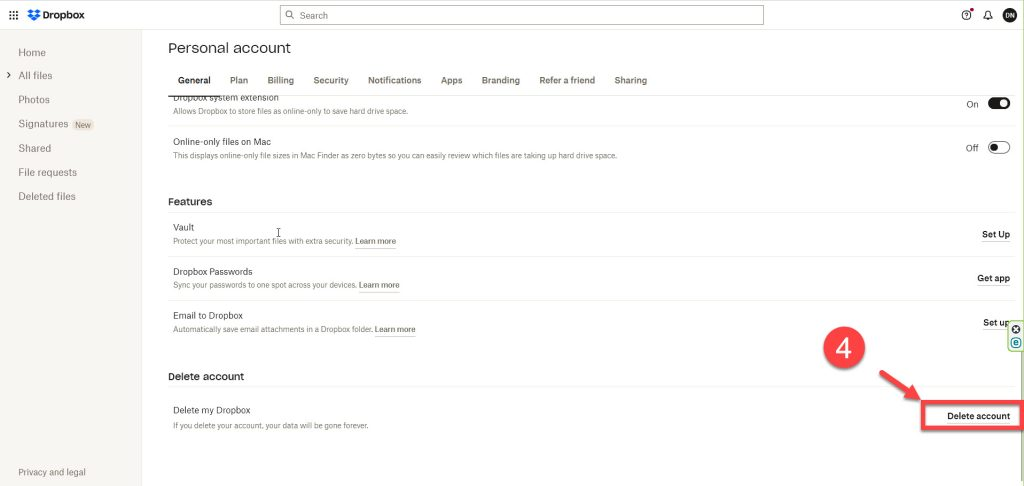Open the help question mark icon

[967, 15]
